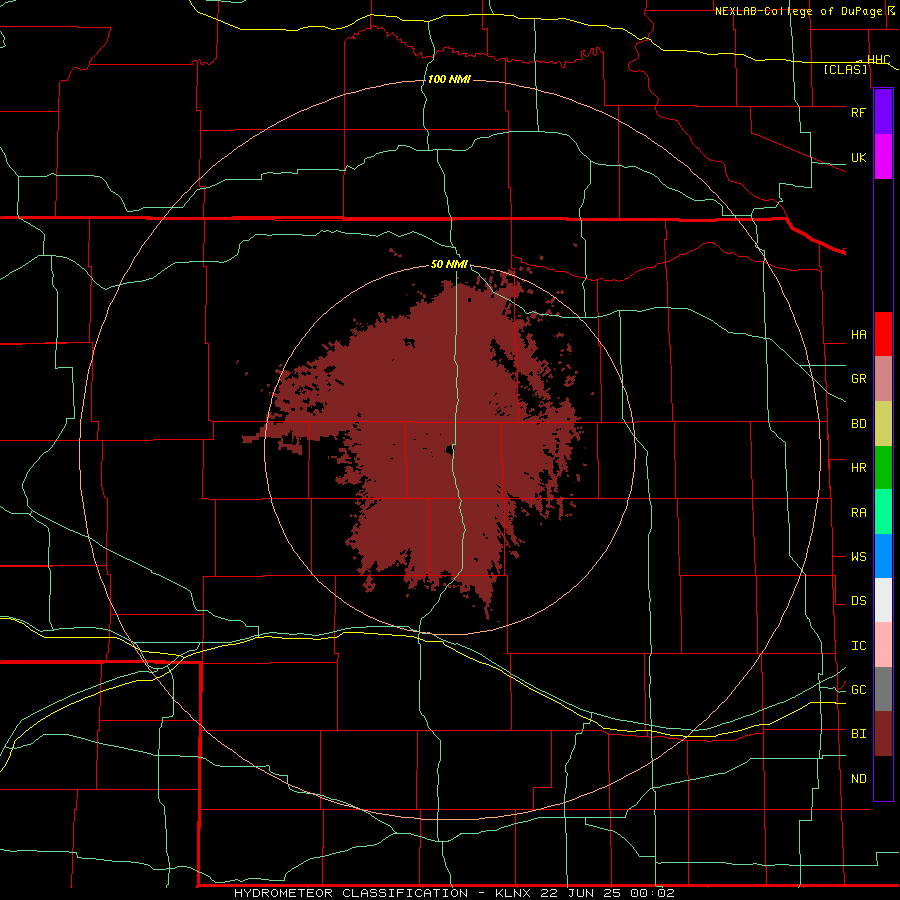Screen dimensions: 900x900
Task: Click the 100 NMI range ring label
Action: point(449,79)
